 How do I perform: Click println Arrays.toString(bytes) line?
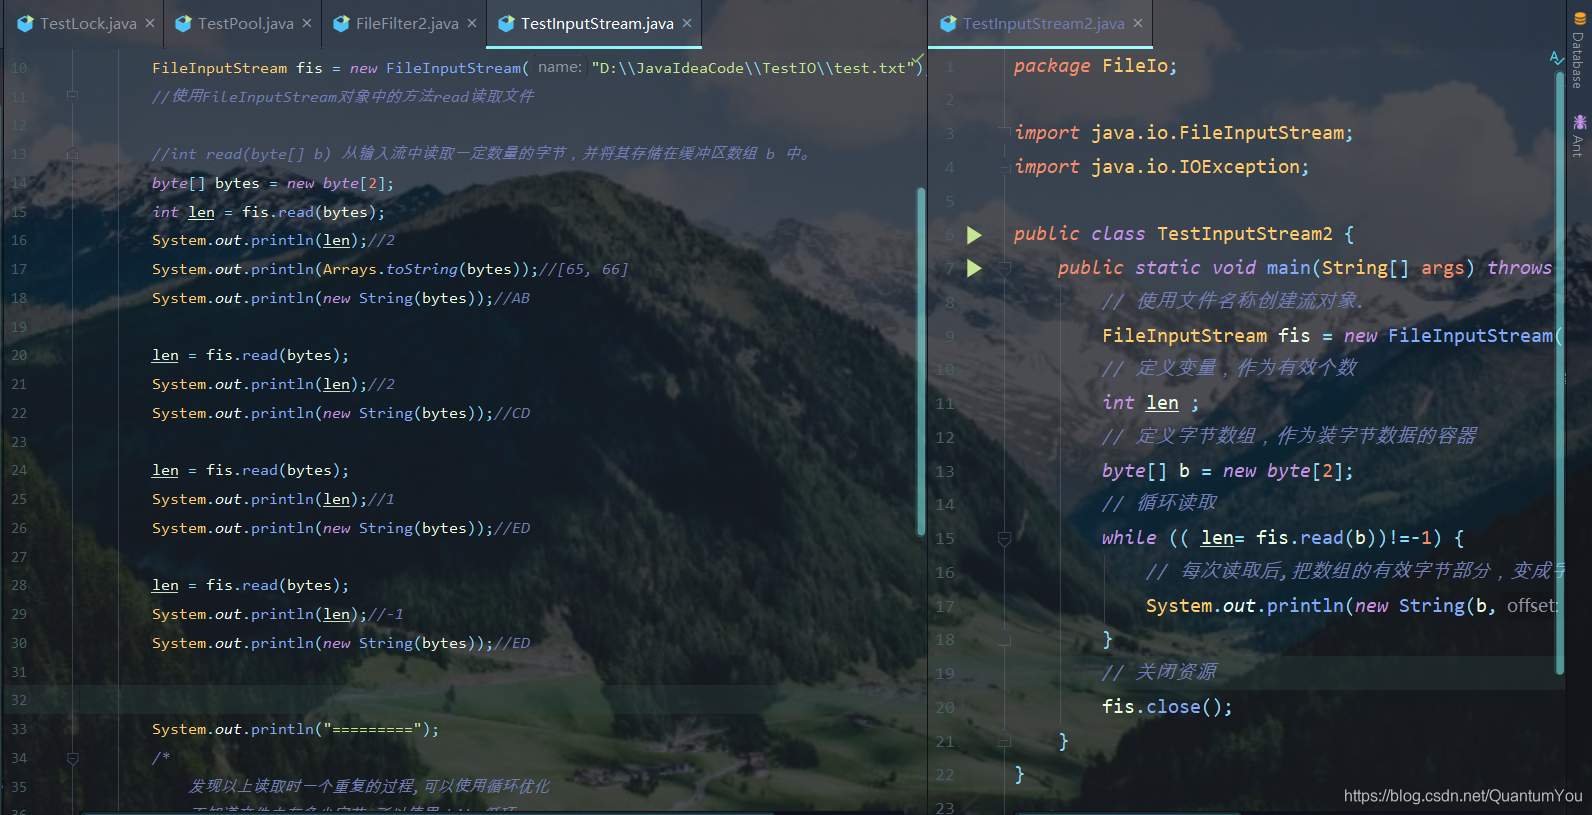coord(390,269)
